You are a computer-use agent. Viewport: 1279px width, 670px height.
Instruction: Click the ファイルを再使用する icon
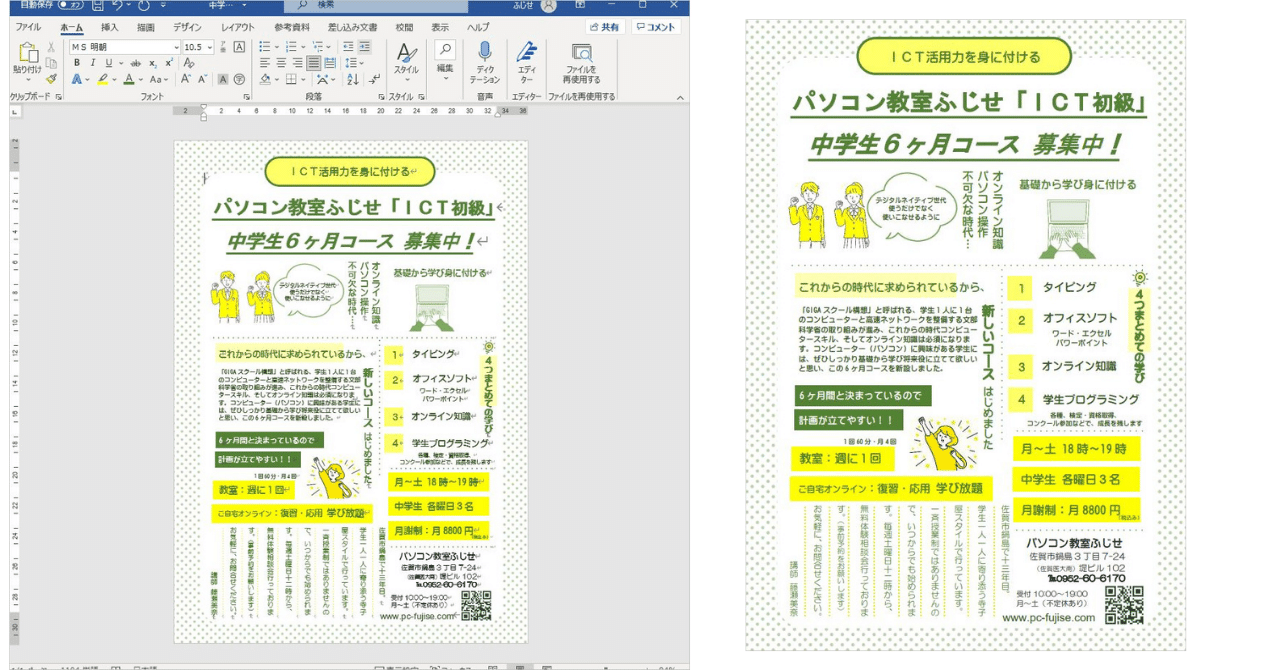[x=582, y=52]
